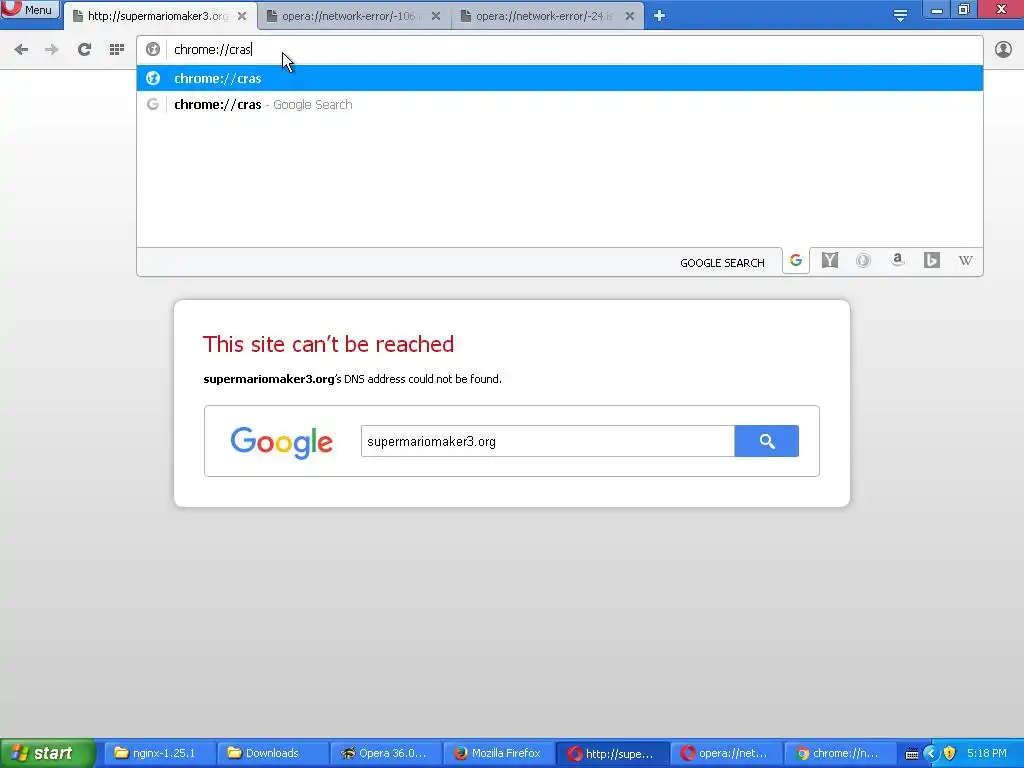
Task: Click the blue magnifier search button
Action: pos(767,441)
